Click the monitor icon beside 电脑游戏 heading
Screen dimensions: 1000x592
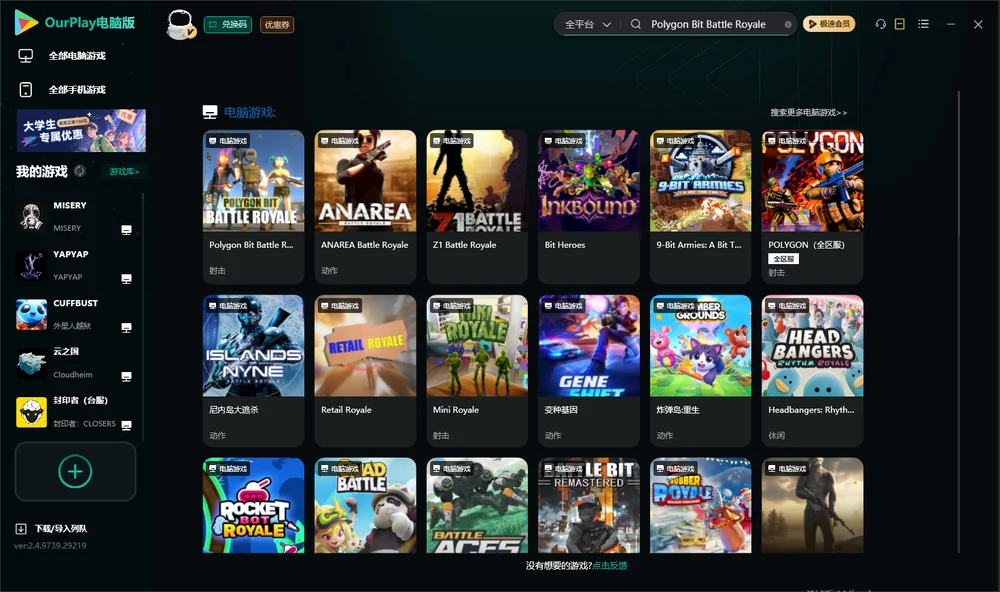point(210,112)
